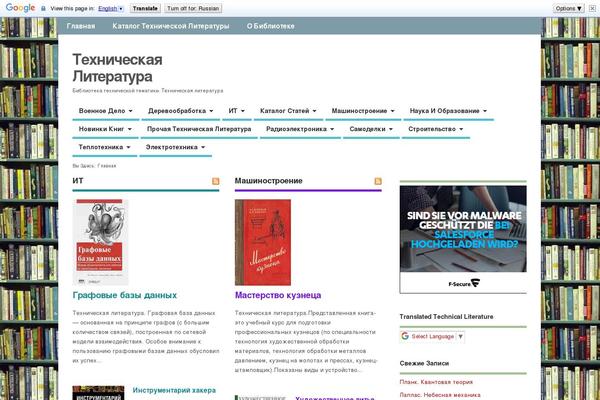The image size is (600, 400).
Task: Open the Options dropdown in translate bar
Action: tap(569, 8)
